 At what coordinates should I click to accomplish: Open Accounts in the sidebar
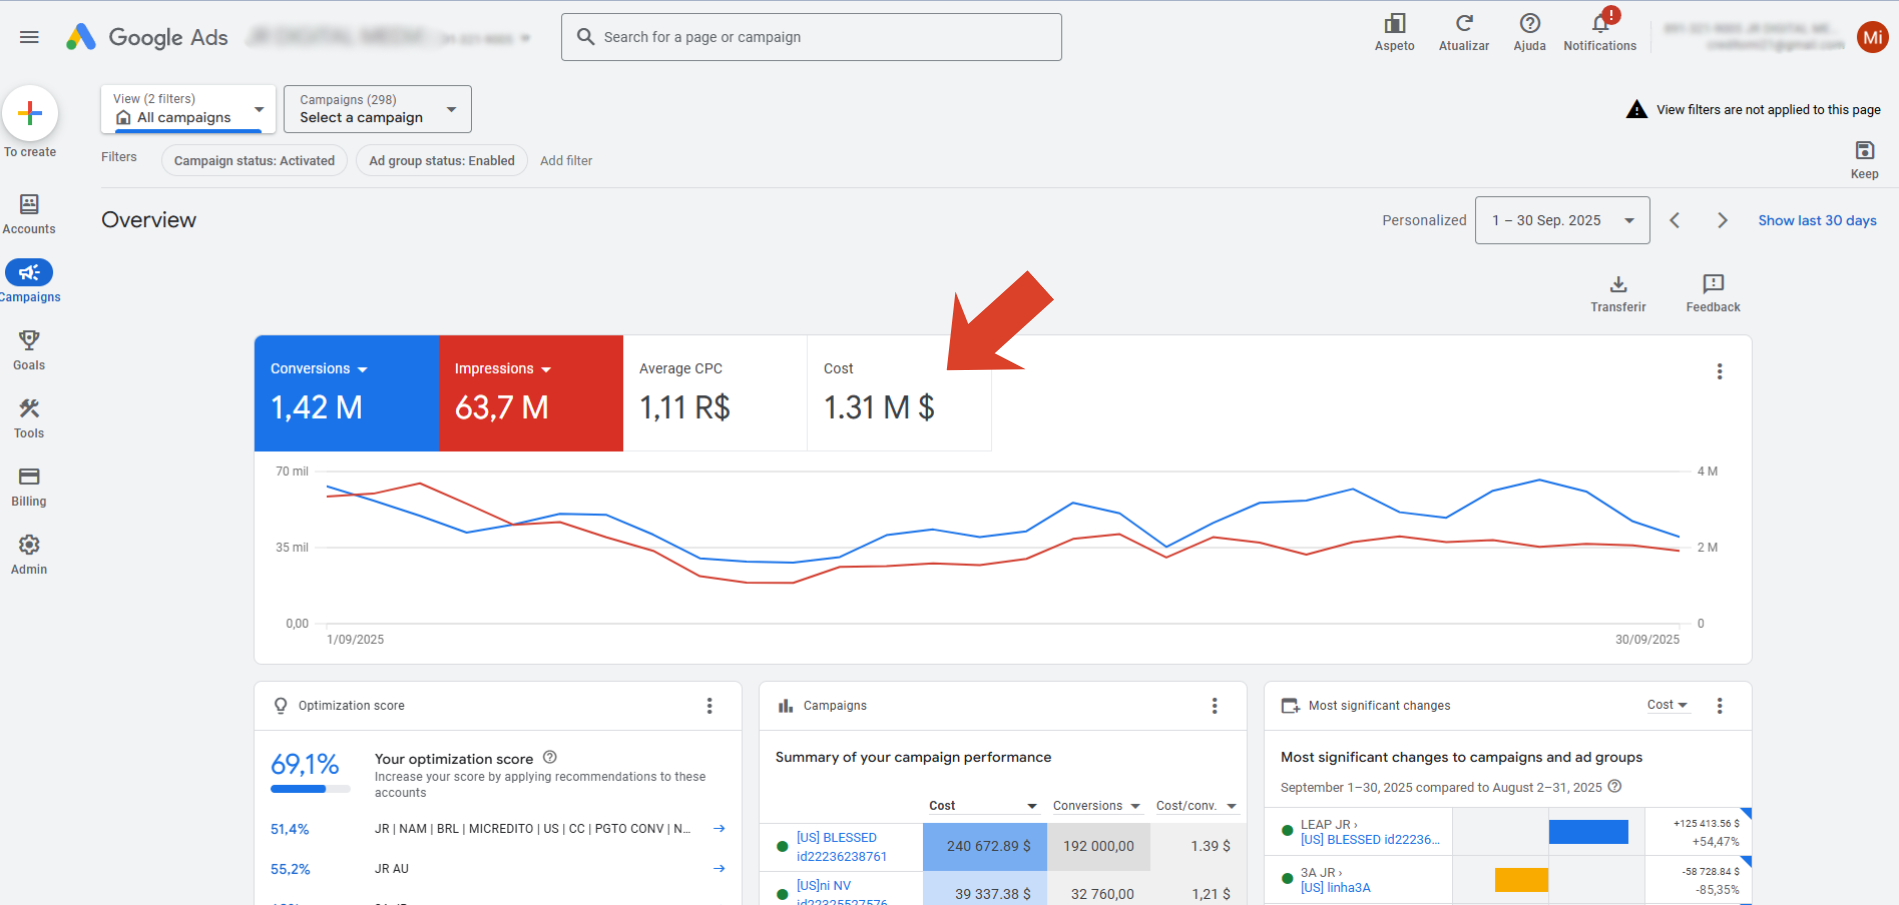tap(29, 214)
